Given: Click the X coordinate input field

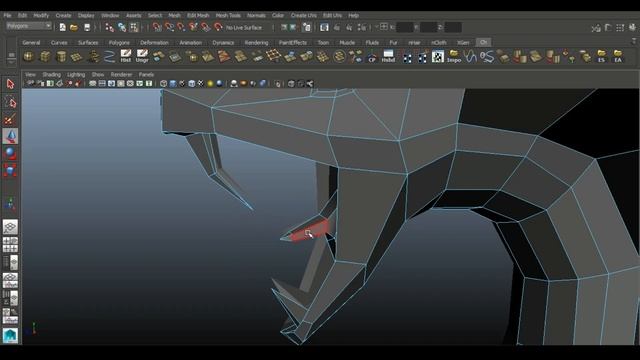Looking at the screenshot, I should pos(404,27).
